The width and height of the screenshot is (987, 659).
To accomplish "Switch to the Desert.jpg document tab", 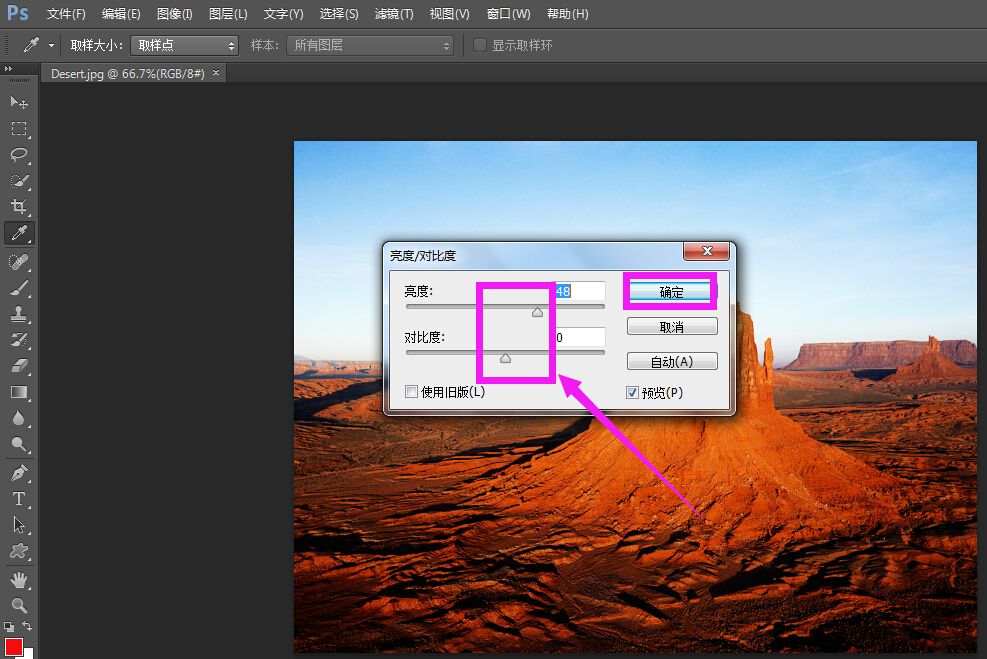I will [x=127, y=74].
